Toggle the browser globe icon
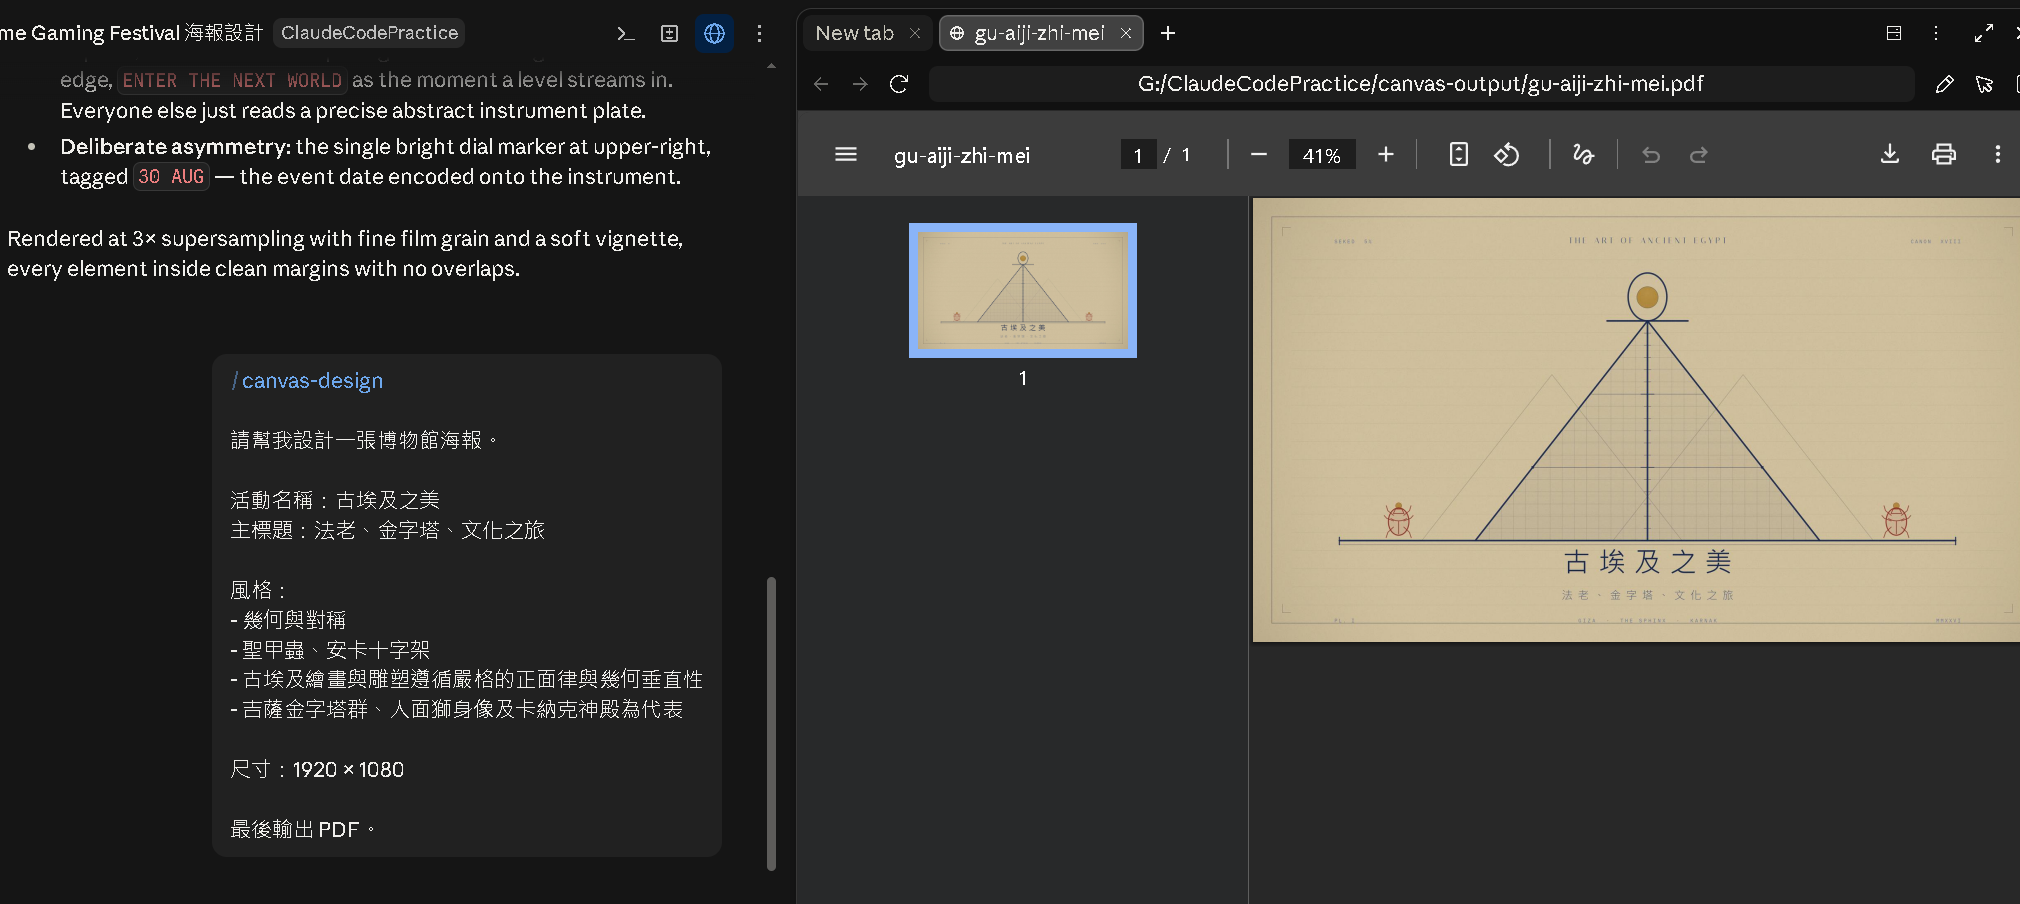The width and height of the screenshot is (2020, 904). [714, 33]
